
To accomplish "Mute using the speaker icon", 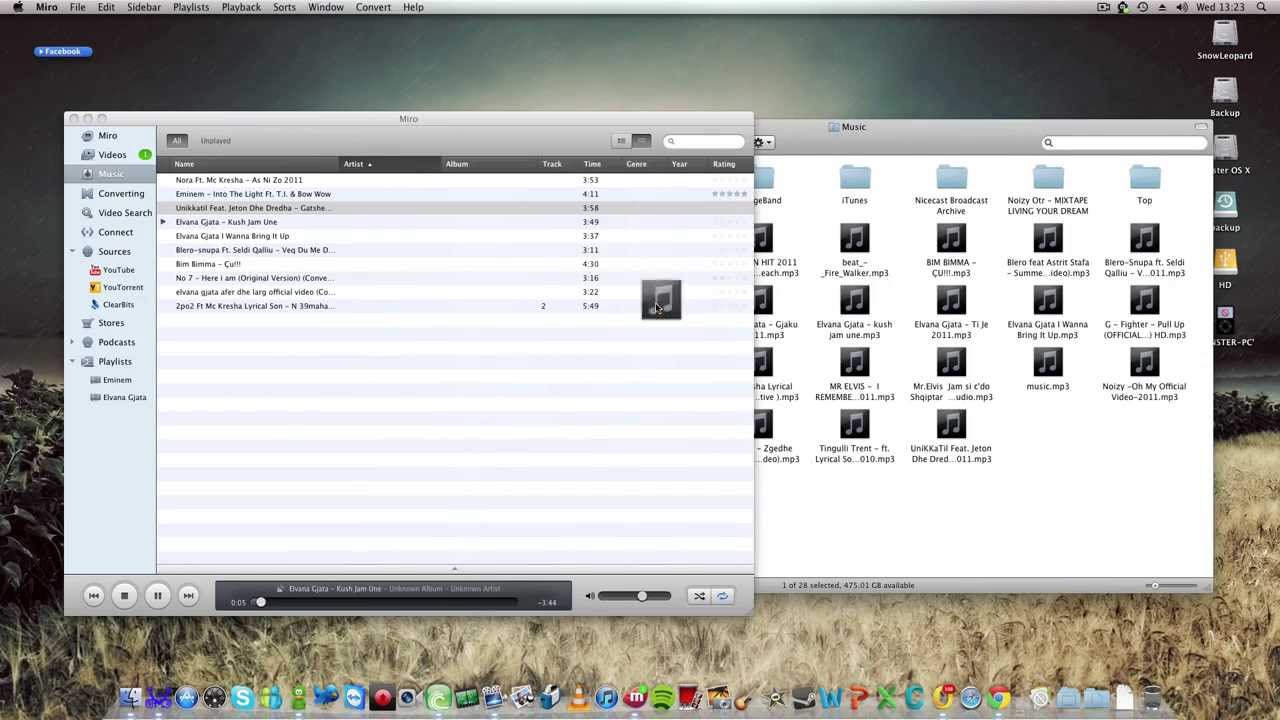I will 589,596.
